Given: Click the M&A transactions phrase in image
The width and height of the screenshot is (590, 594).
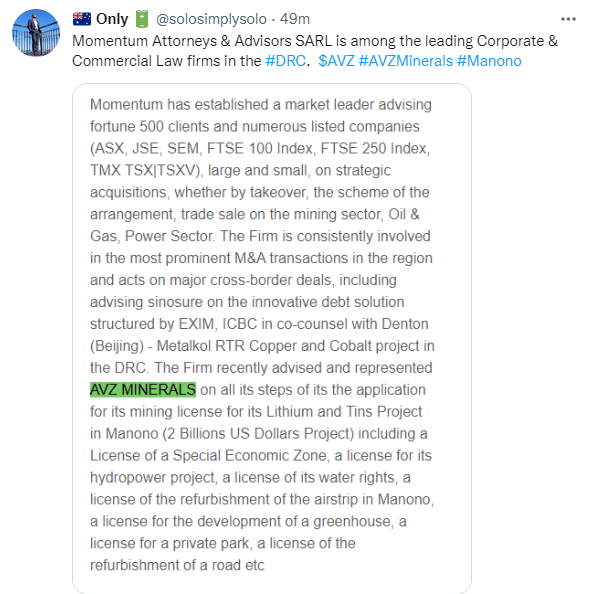Looking at the screenshot, I should click(x=291, y=258).
